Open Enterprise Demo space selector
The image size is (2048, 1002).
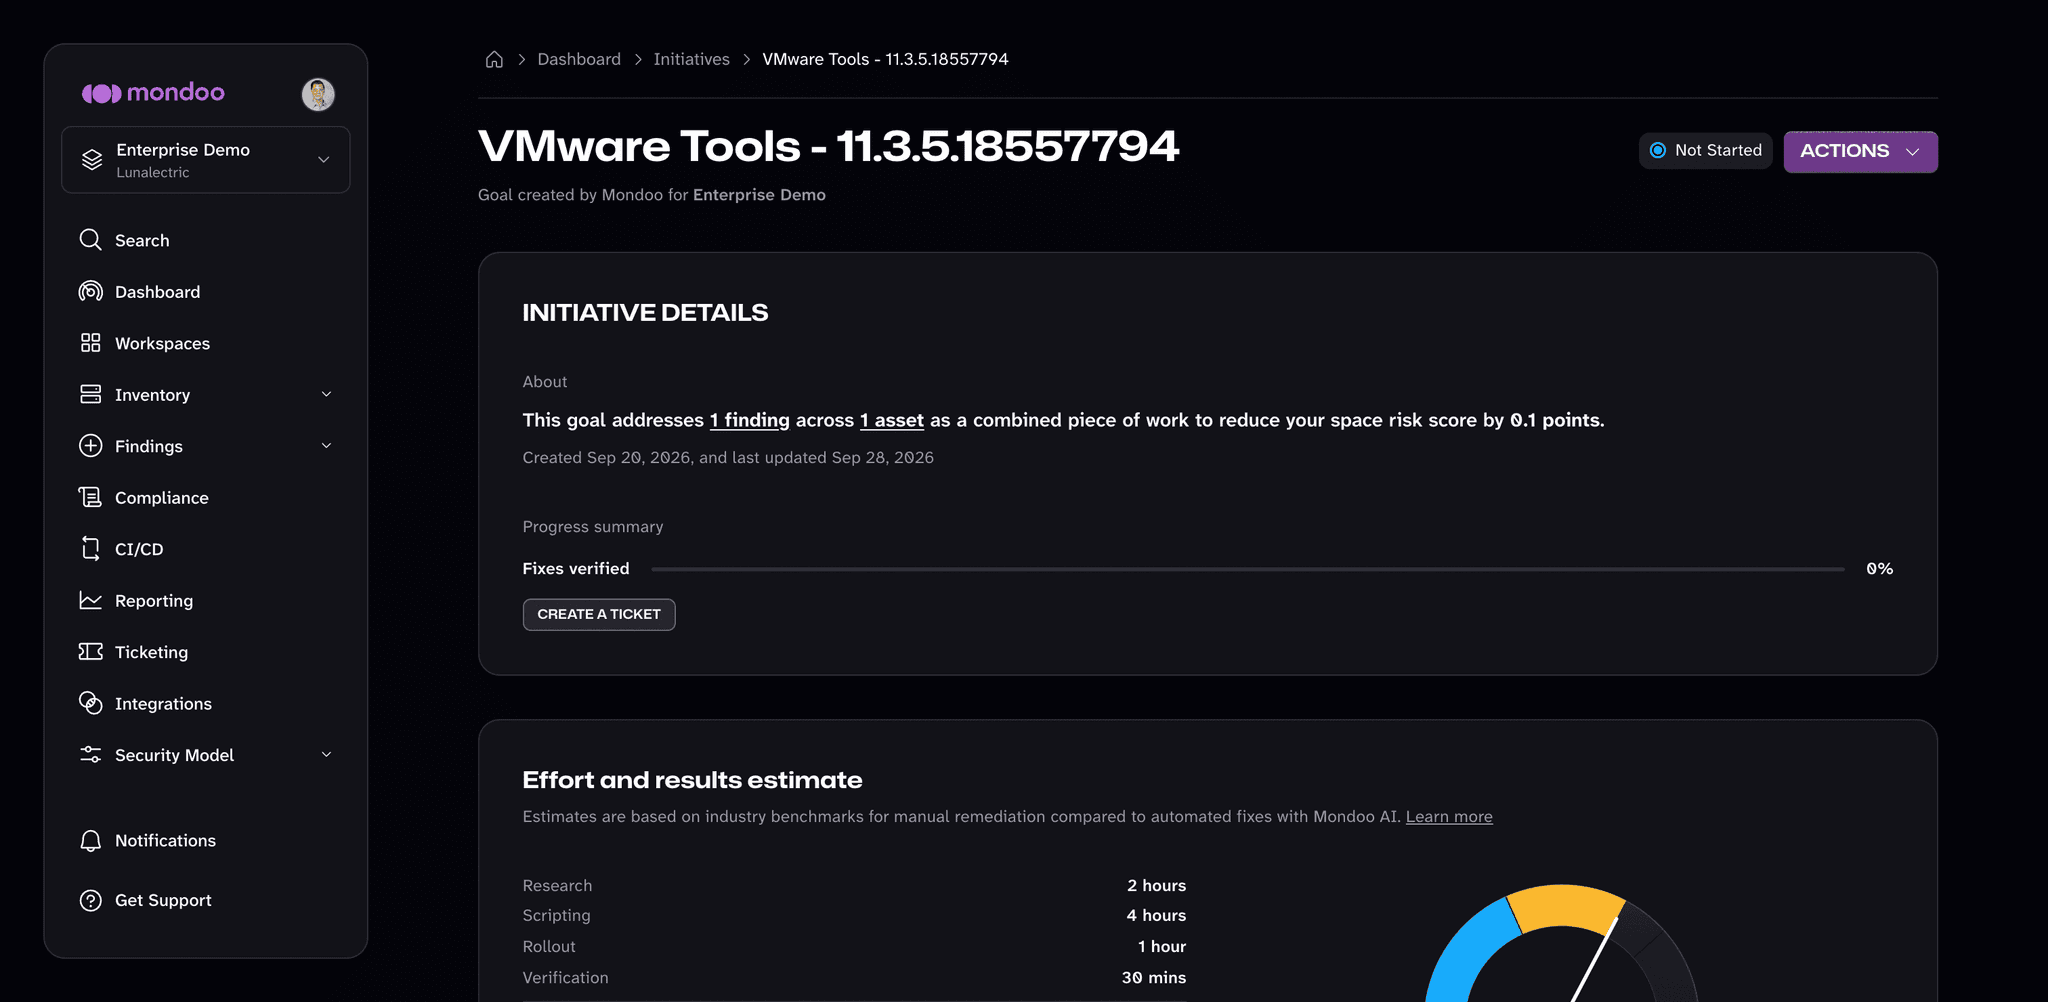click(206, 160)
